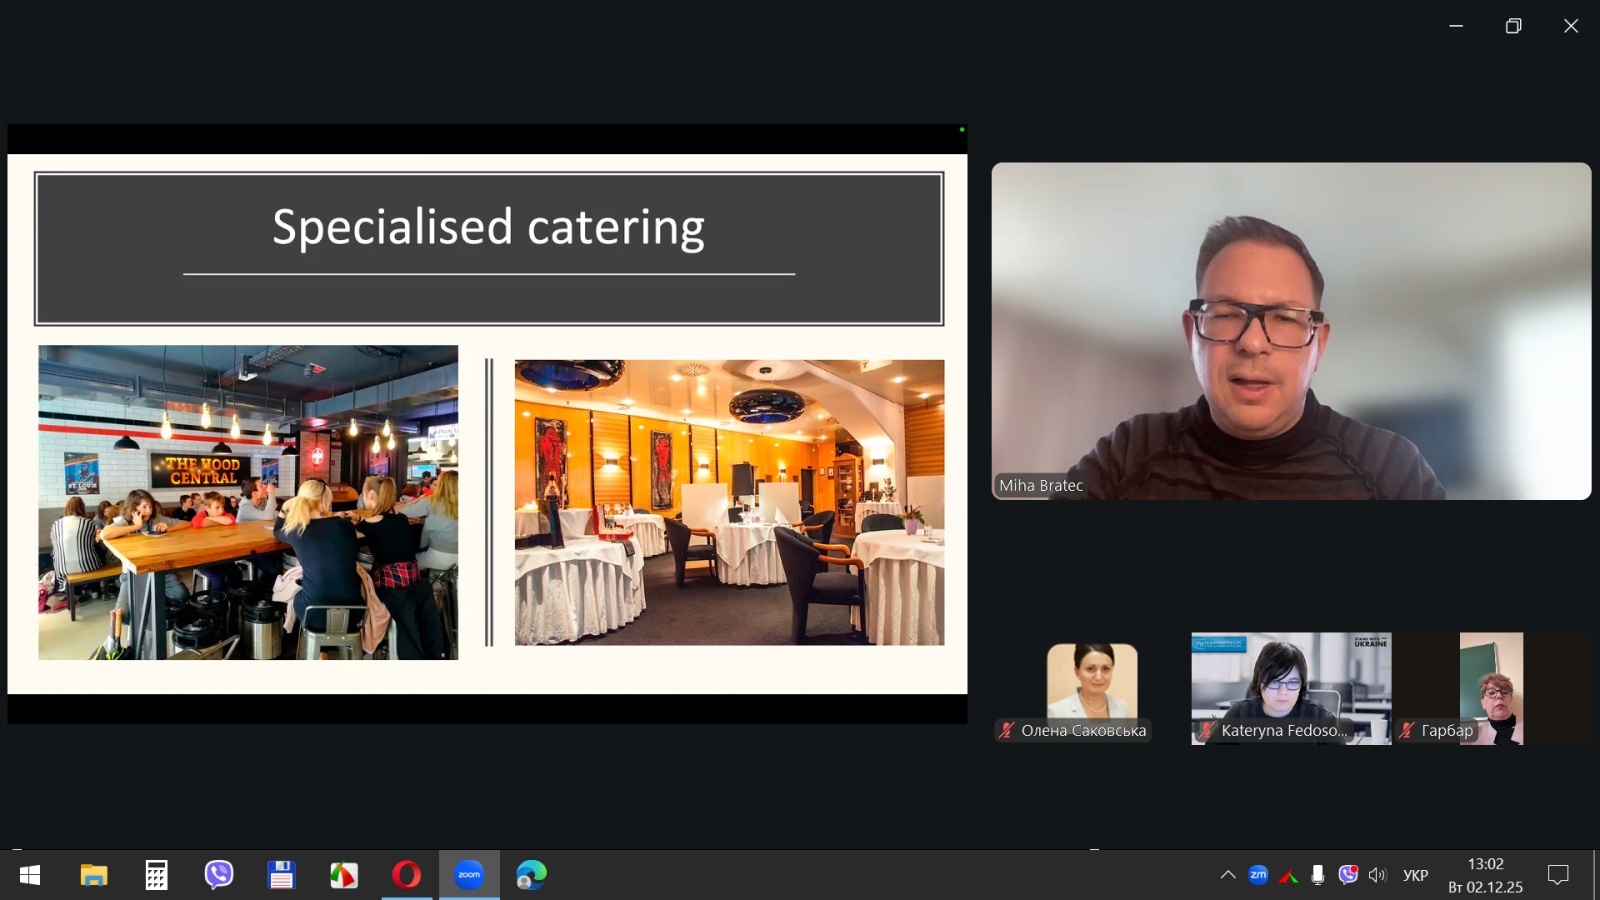
Task: Click the Zoom icon in system tray
Action: pos(1258,875)
